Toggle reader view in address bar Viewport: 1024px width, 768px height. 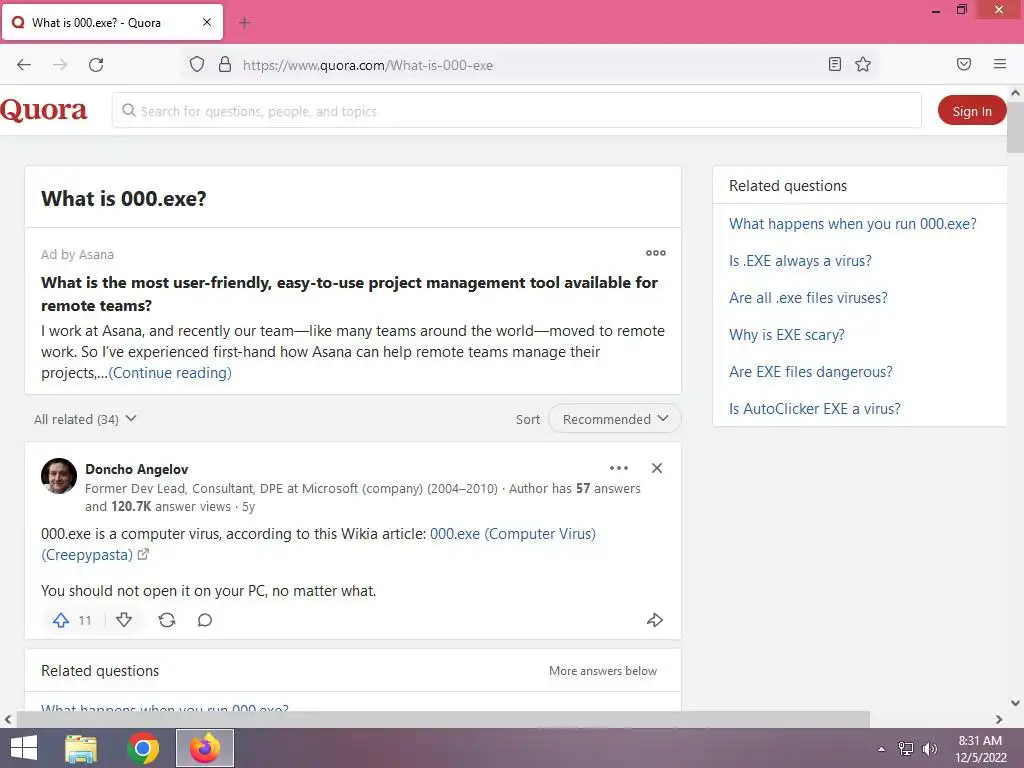tap(835, 64)
